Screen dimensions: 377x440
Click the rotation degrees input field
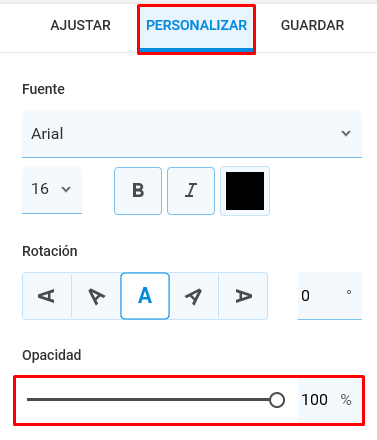coord(330,296)
